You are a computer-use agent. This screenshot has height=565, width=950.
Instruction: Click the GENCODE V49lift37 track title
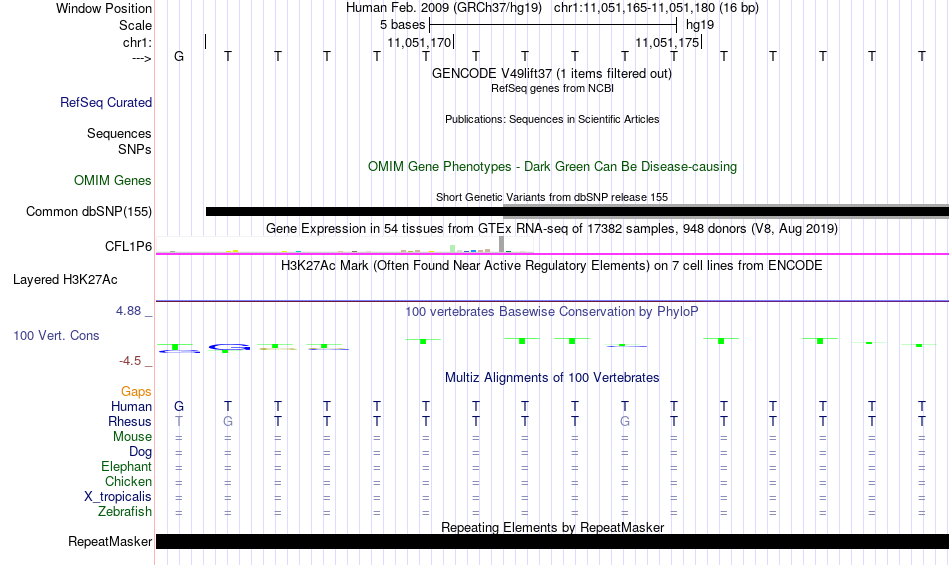[552, 73]
